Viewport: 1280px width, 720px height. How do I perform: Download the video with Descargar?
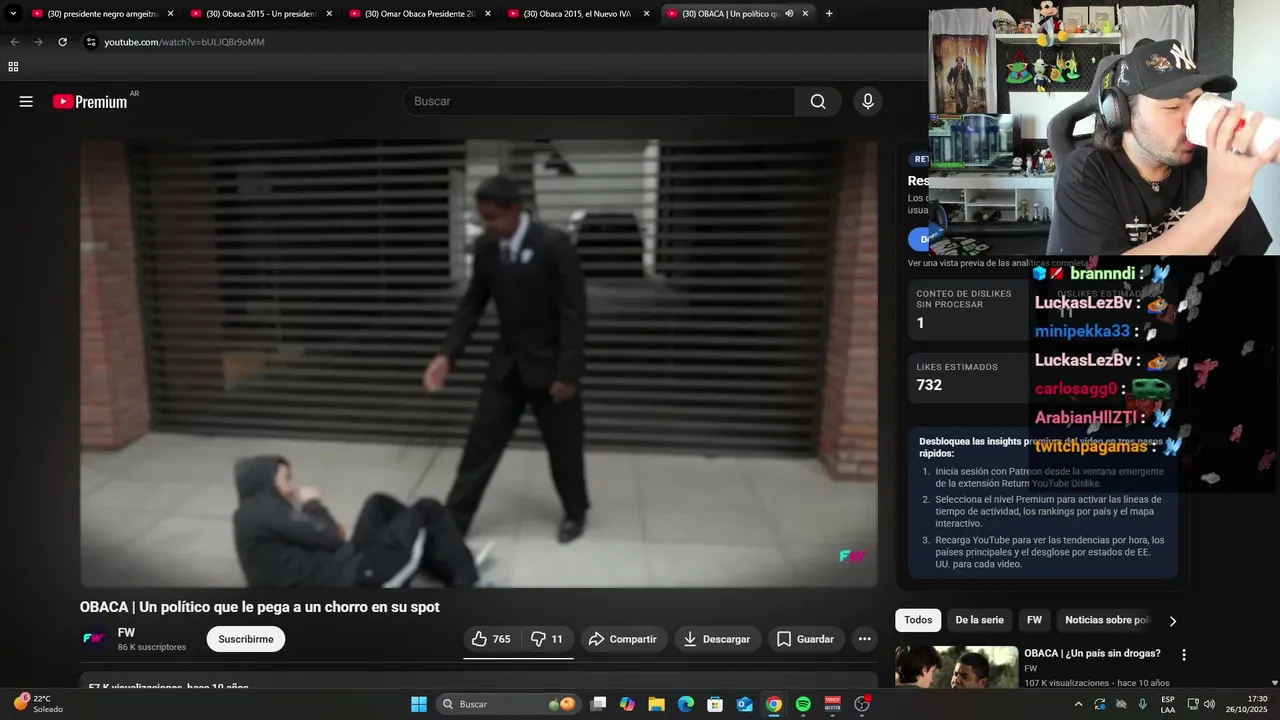tap(717, 639)
